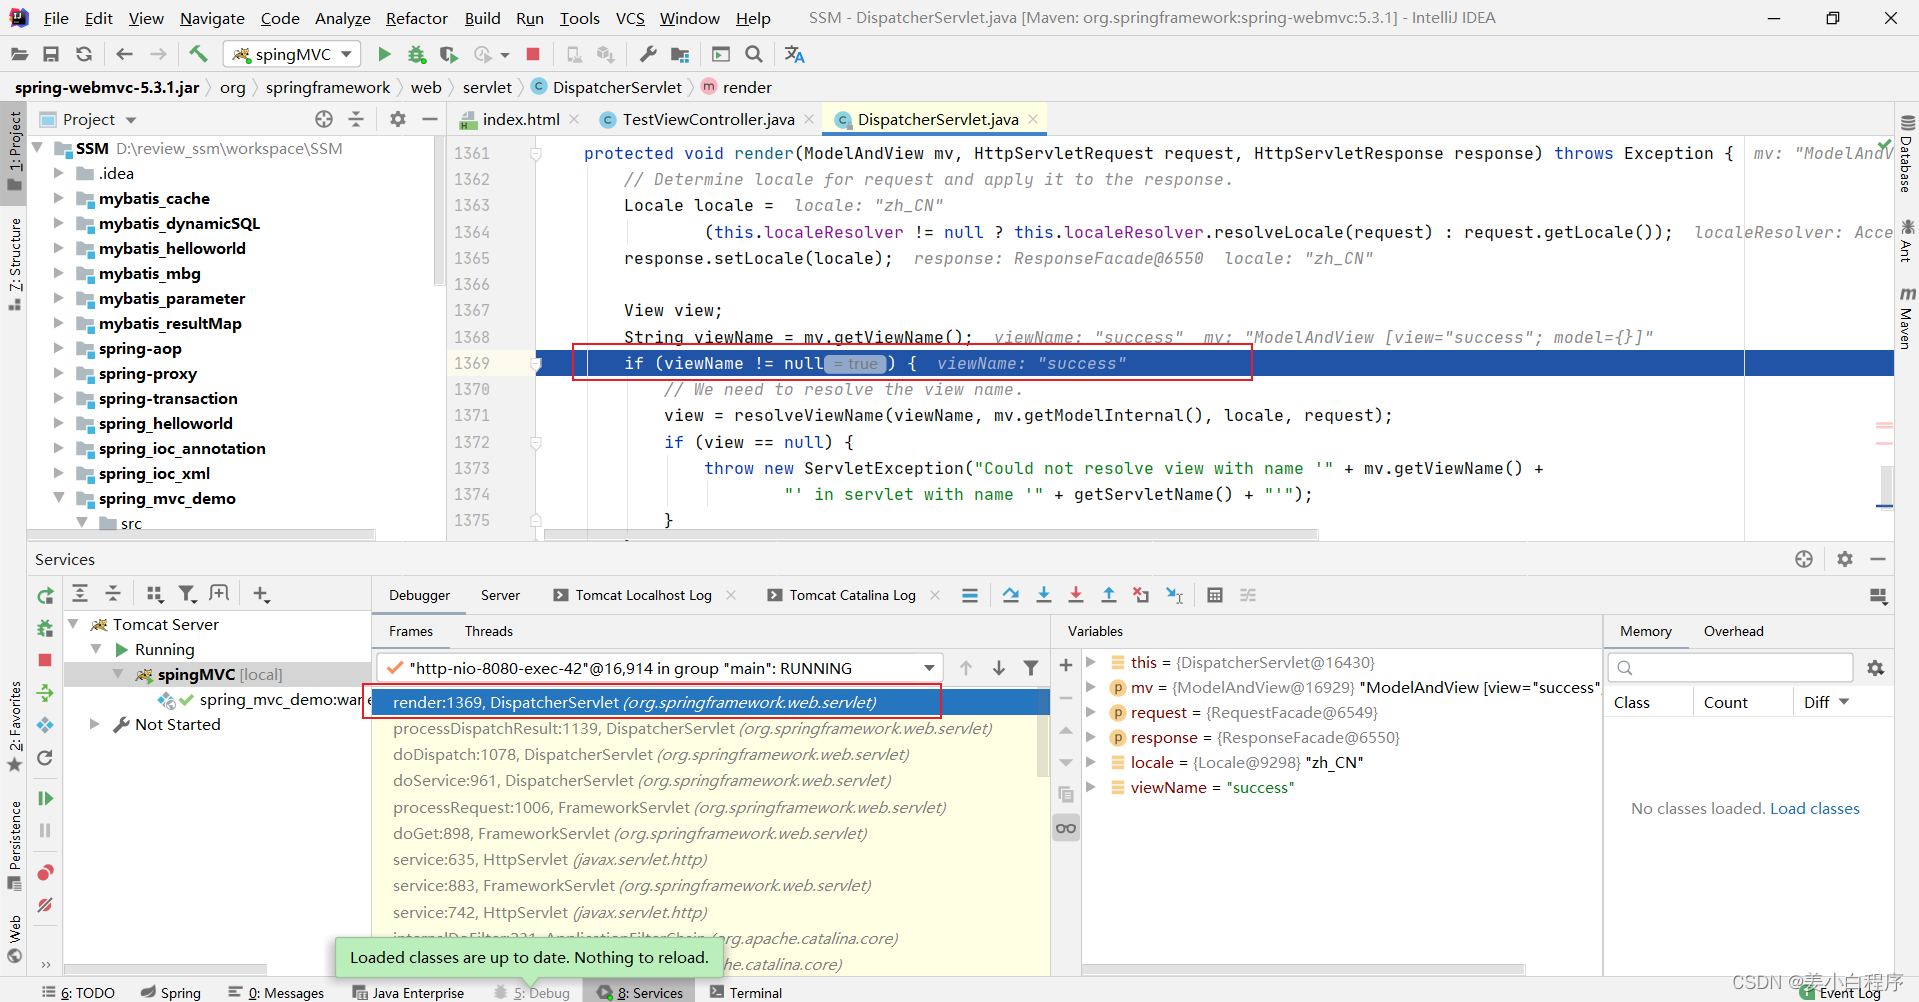The image size is (1919, 1002).
Task: Click the Load classes link
Action: tap(1814, 808)
